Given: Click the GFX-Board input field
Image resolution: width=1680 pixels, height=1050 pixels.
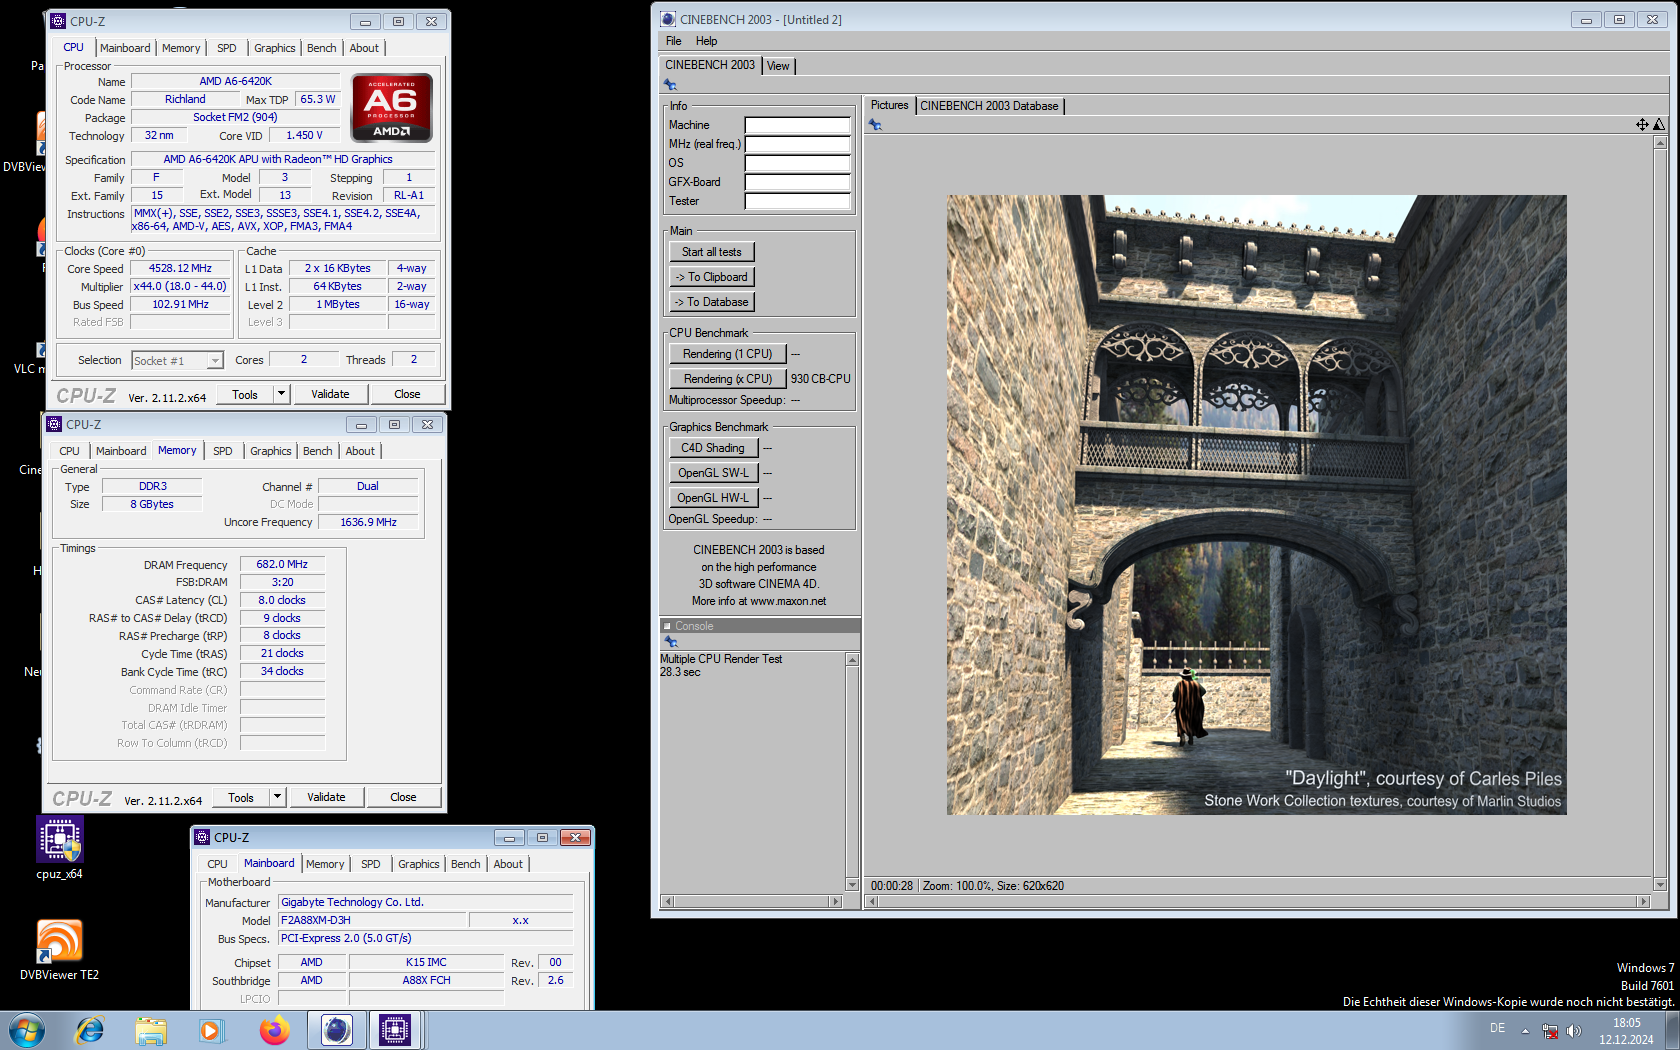Looking at the screenshot, I should coord(797,182).
